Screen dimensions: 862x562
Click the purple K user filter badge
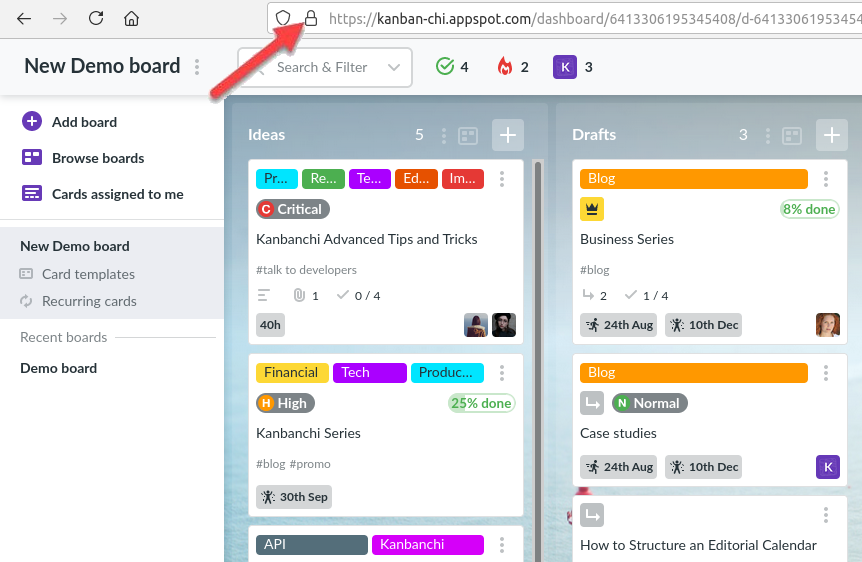click(x=565, y=67)
